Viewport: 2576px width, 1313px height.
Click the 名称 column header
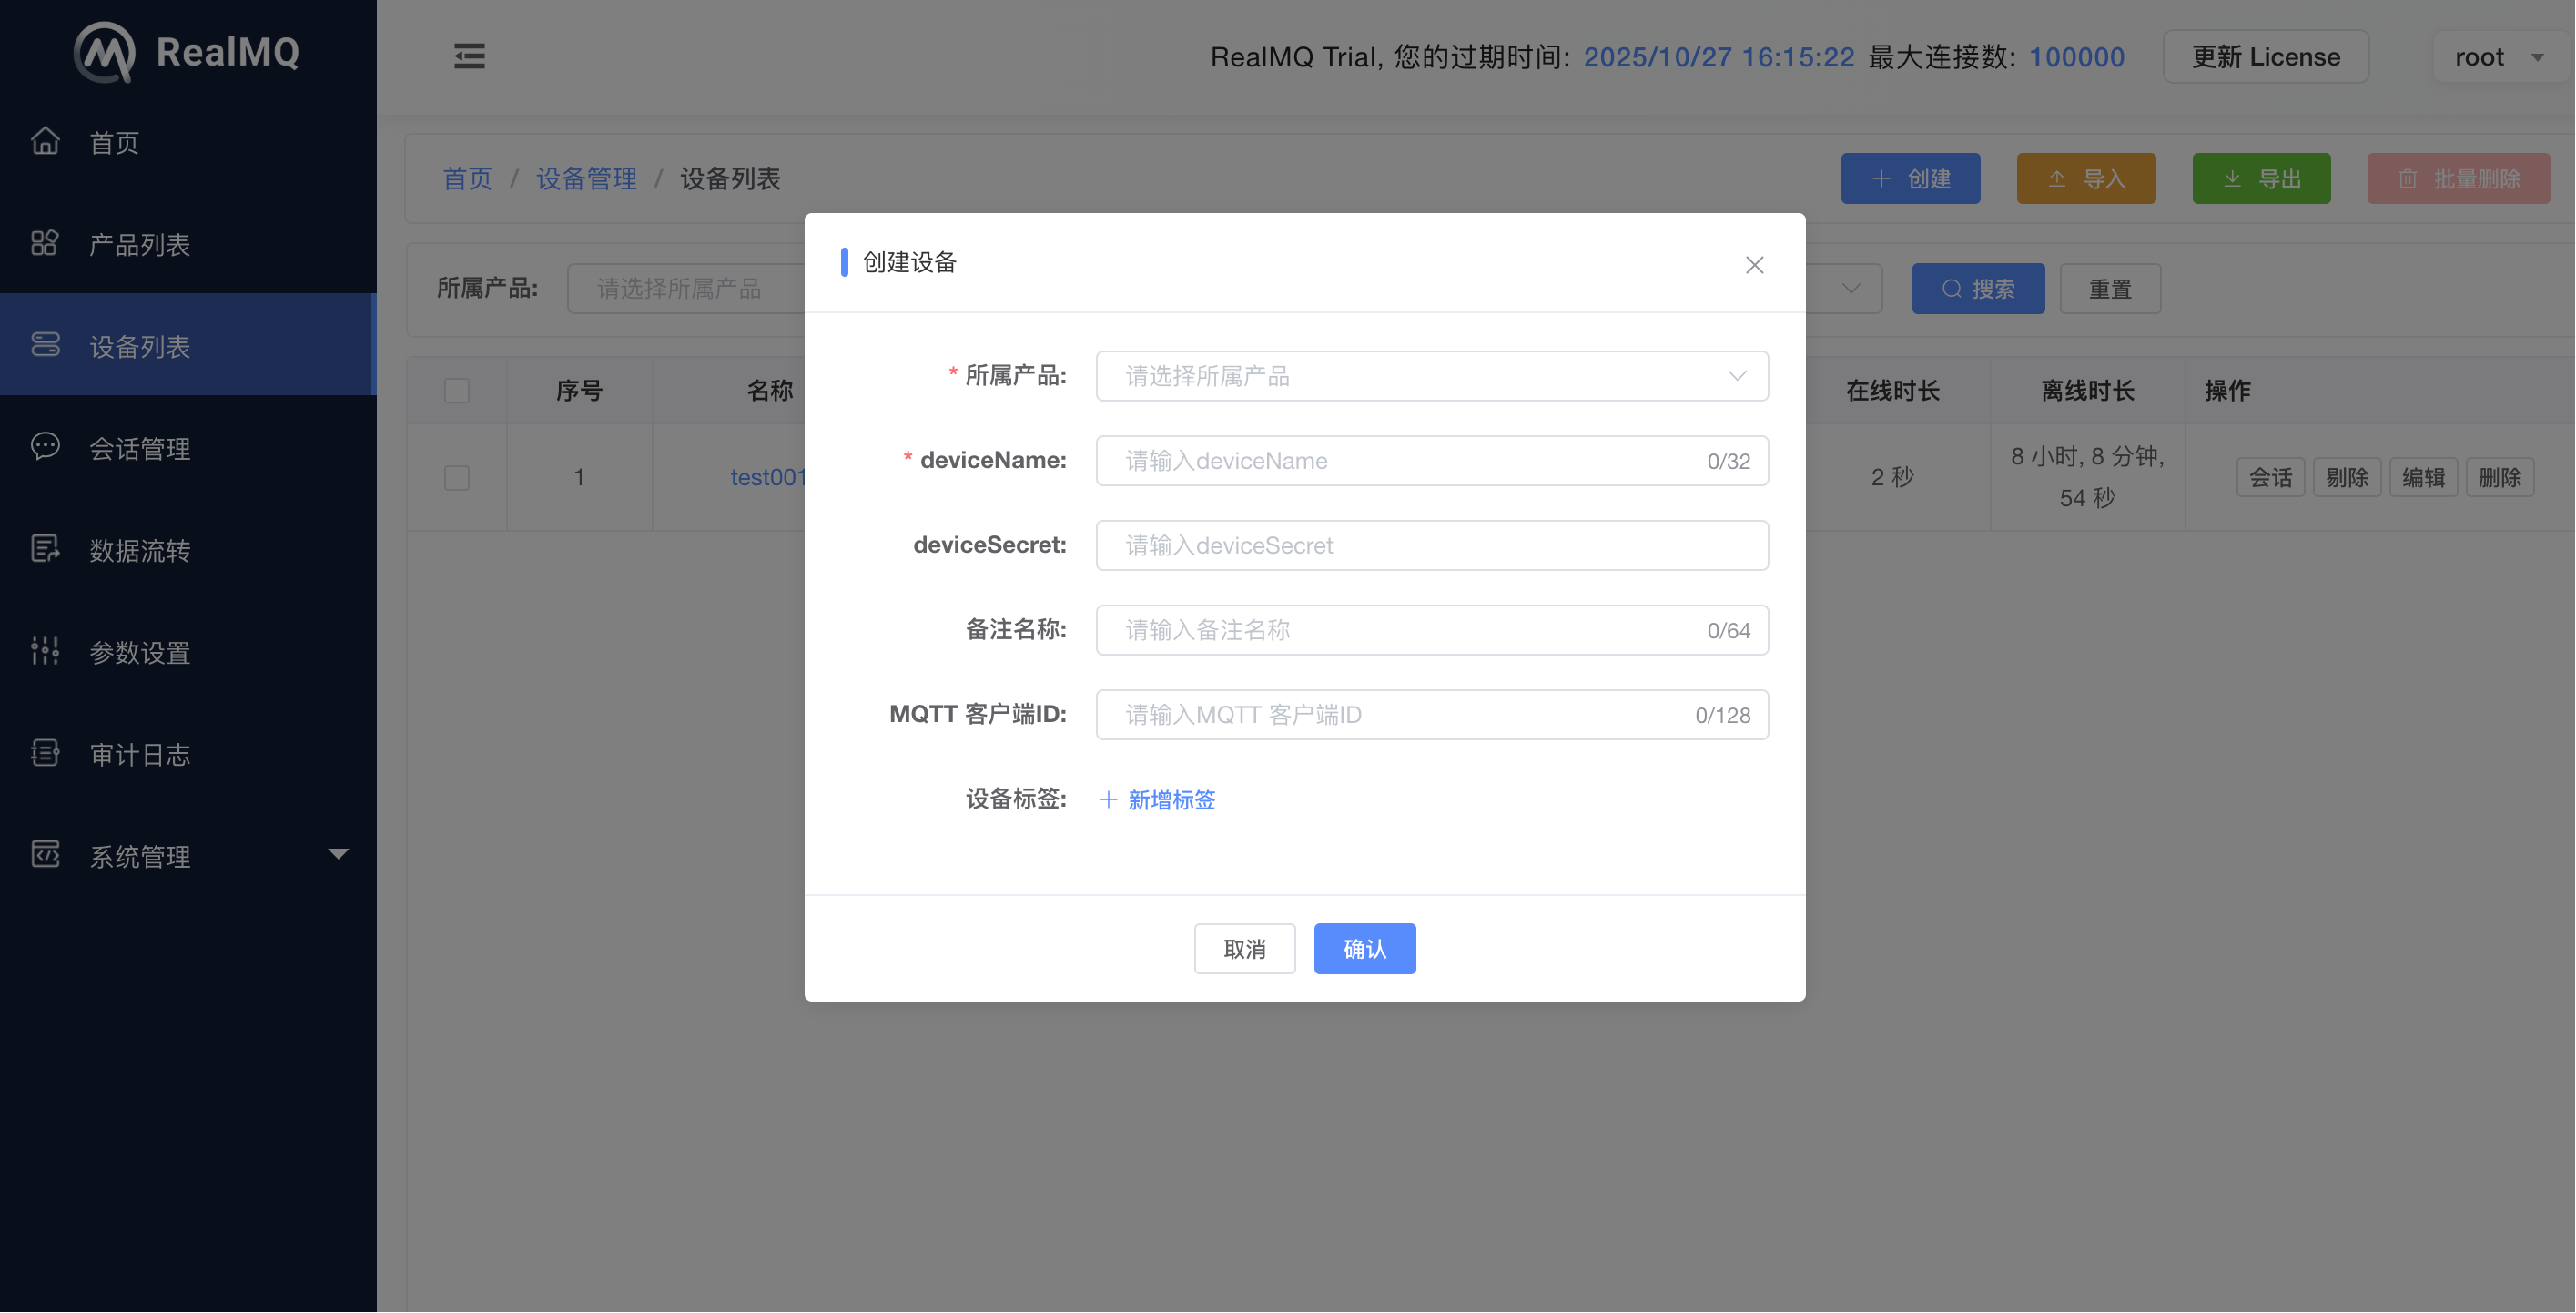pyautogui.click(x=769, y=391)
